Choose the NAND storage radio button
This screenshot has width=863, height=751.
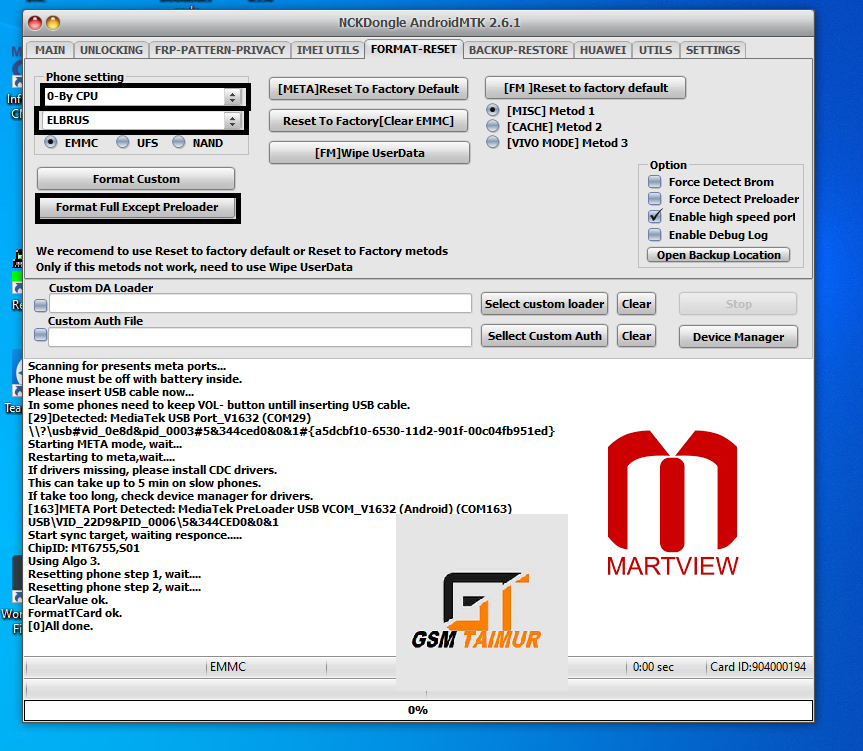click(x=178, y=142)
